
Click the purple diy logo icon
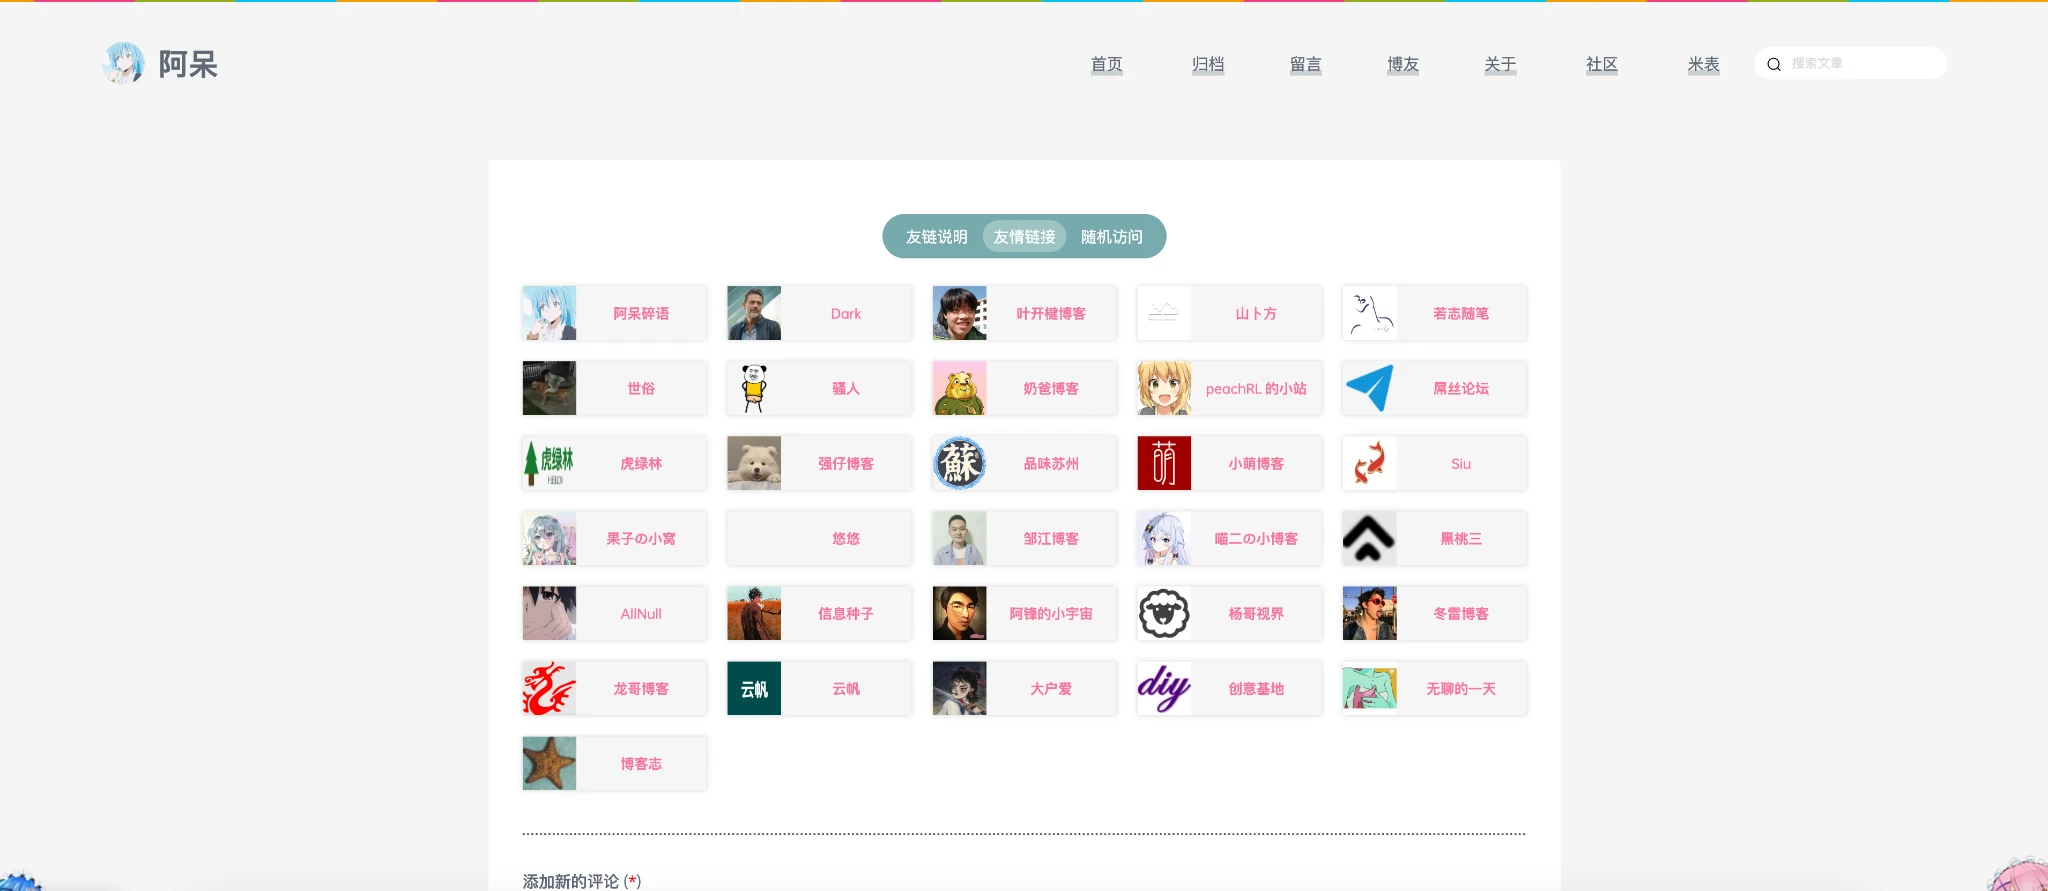1164,688
